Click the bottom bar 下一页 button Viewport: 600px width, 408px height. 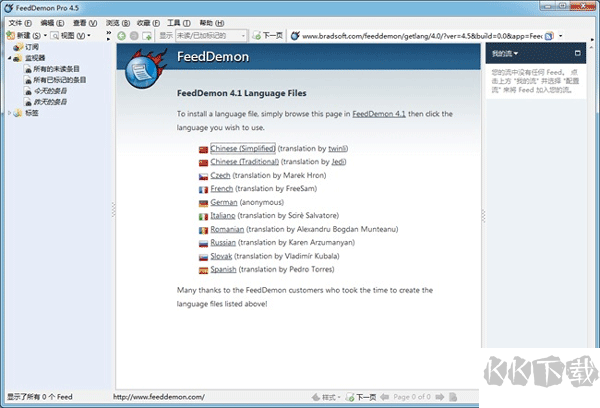pos(361,397)
